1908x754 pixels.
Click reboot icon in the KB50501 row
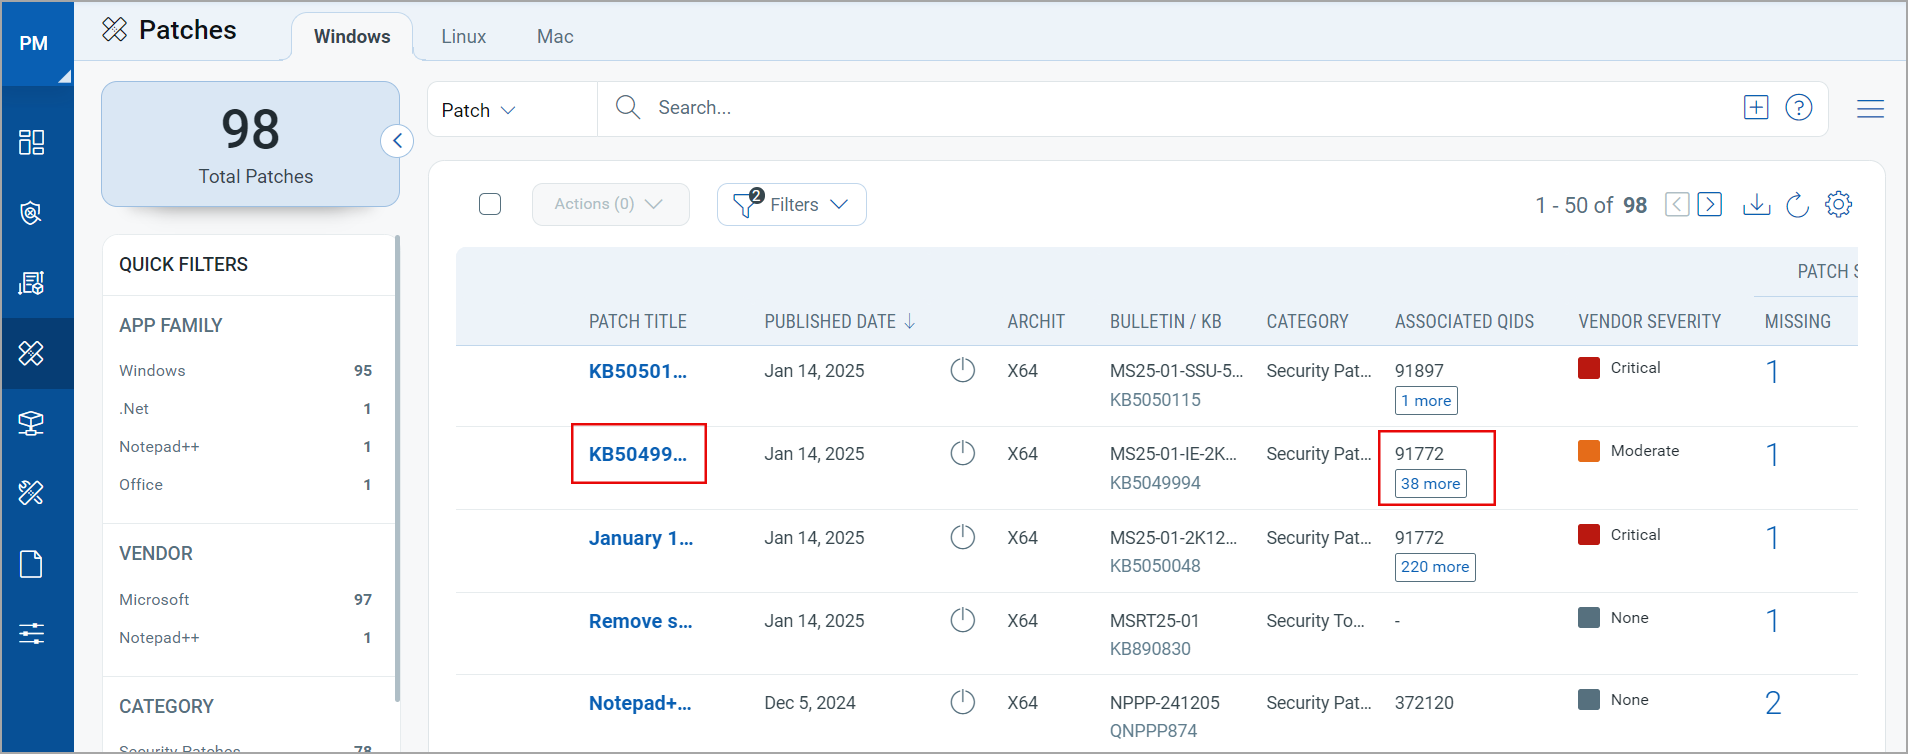click(962, 371)
